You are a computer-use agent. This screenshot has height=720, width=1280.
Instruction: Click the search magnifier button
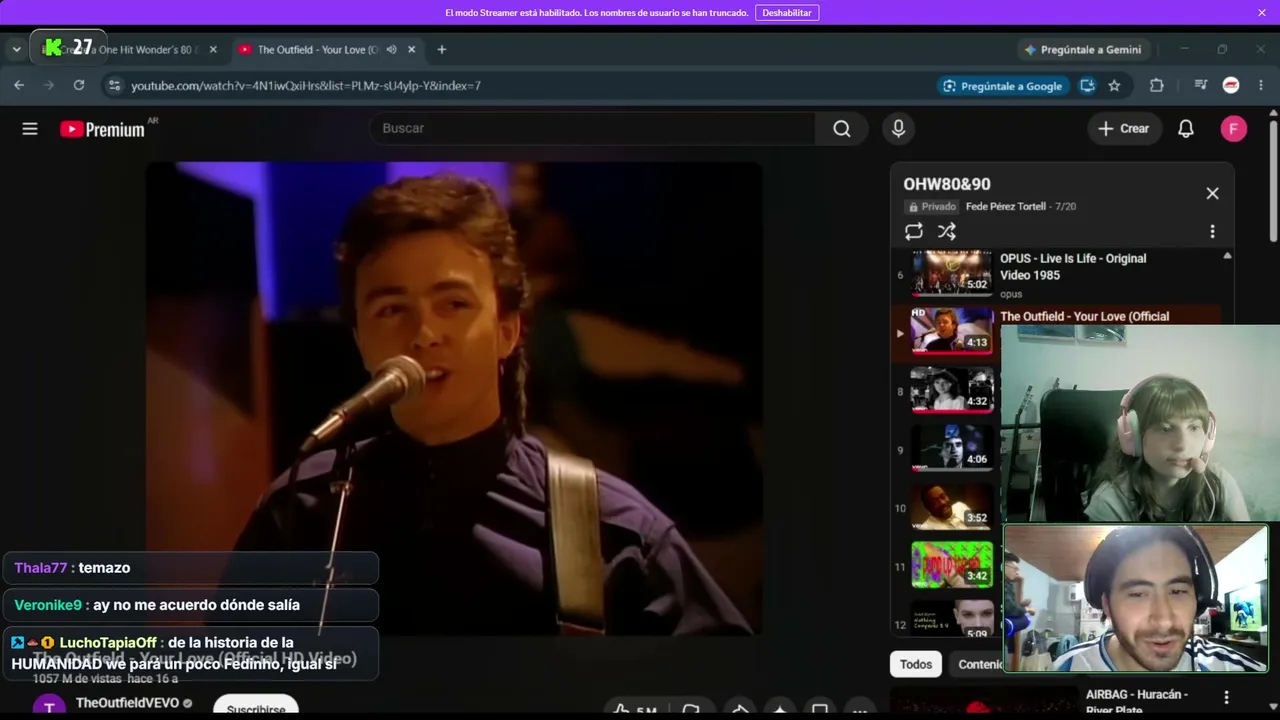click(x=842, y=128)
